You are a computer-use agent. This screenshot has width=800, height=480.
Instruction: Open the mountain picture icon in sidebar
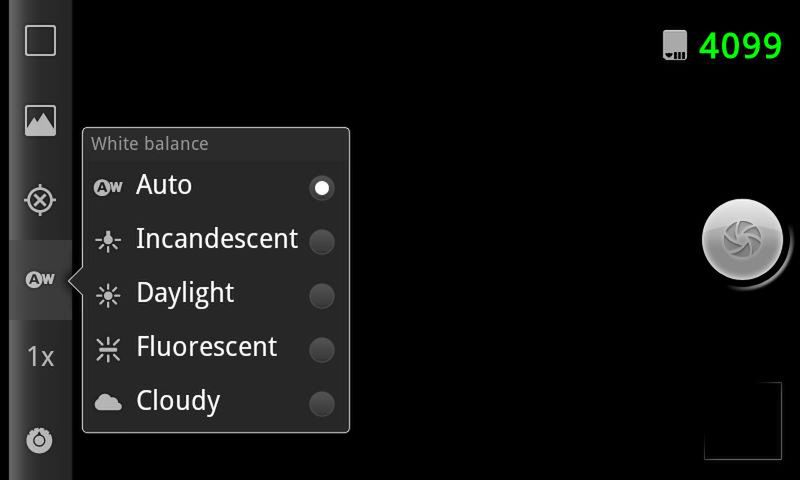[x=40, y=121]
